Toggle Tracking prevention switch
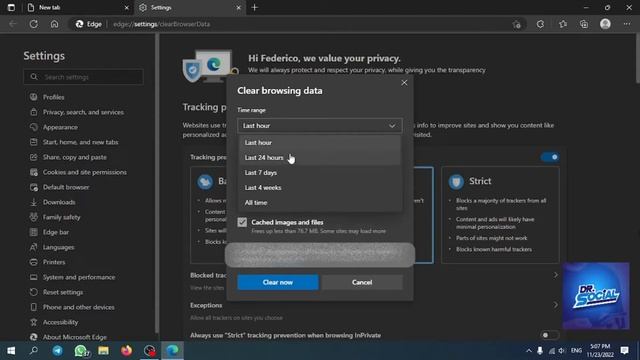Viewport: 640px width, 360px height. (549, 157)
